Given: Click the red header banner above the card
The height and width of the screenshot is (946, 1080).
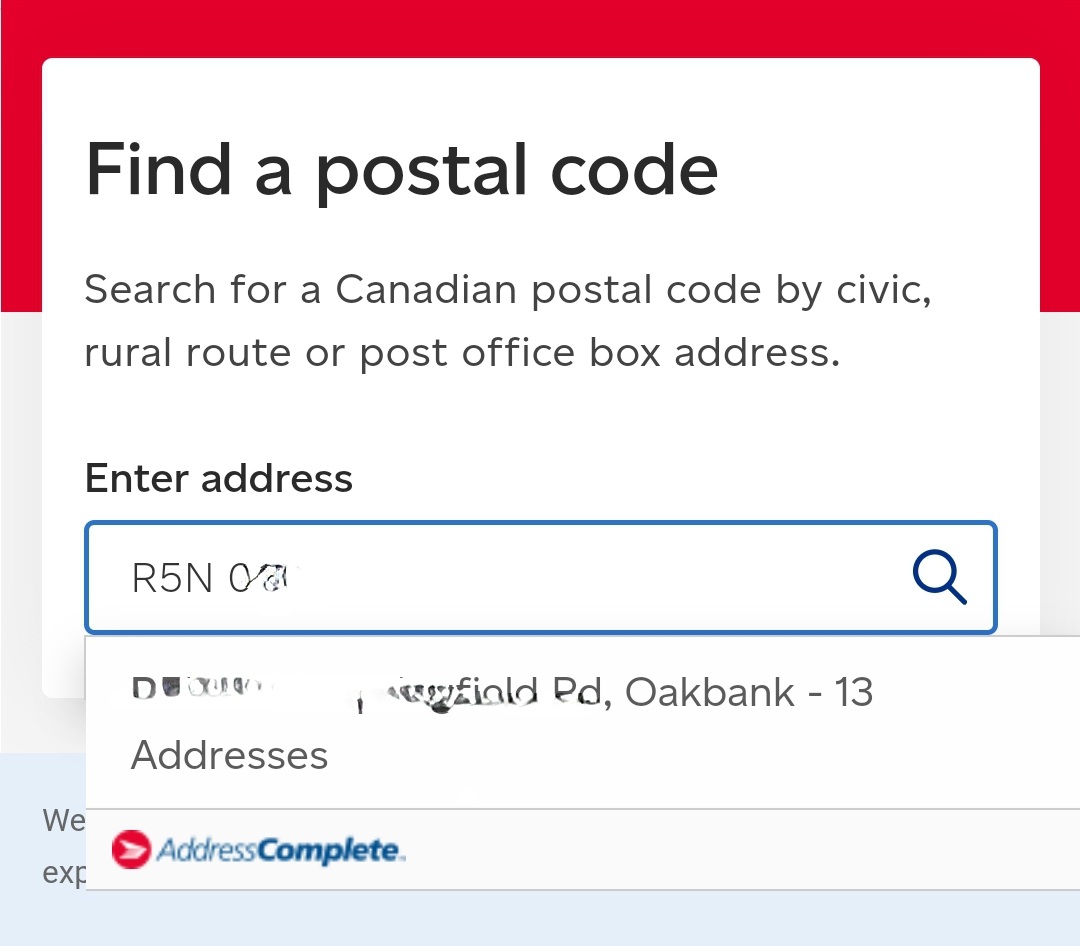Looking at the screenshot, I should pyautogui.click(x=540, y=28).
